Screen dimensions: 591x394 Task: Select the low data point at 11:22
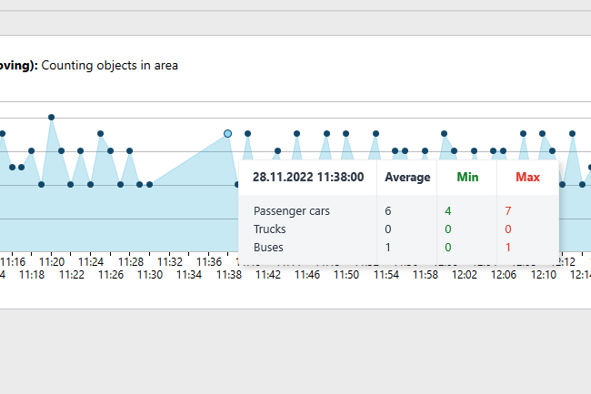70,184
